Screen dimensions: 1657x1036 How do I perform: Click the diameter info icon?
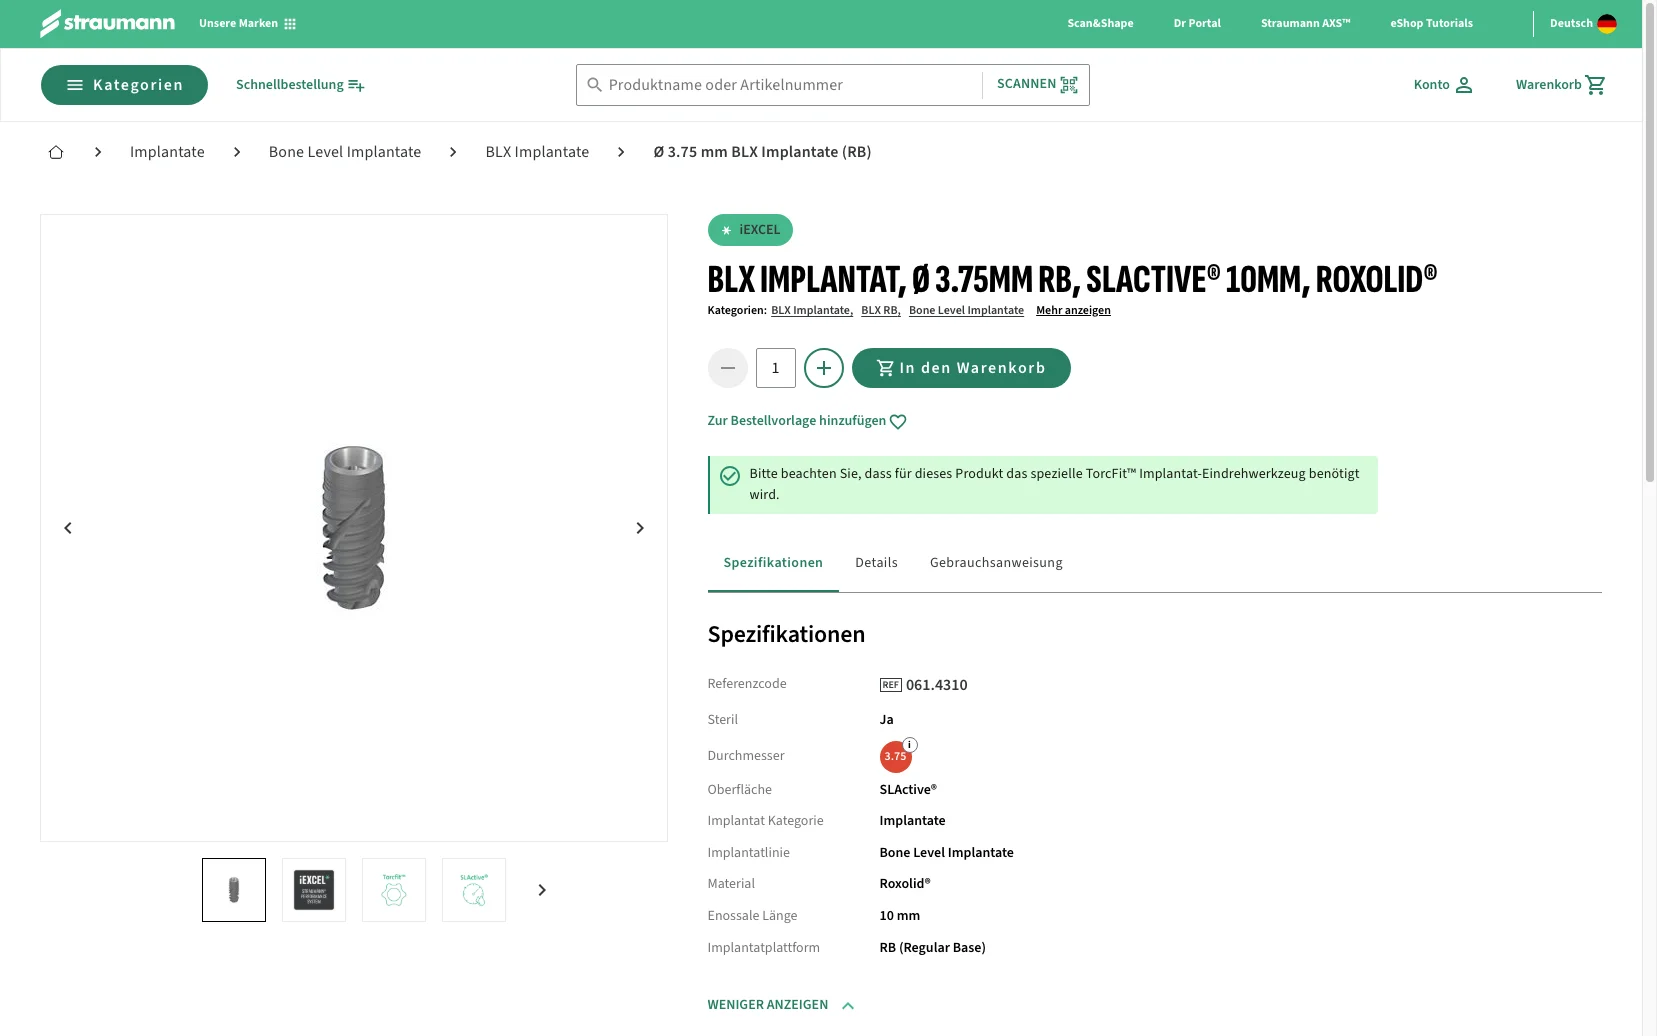point(910,745)
